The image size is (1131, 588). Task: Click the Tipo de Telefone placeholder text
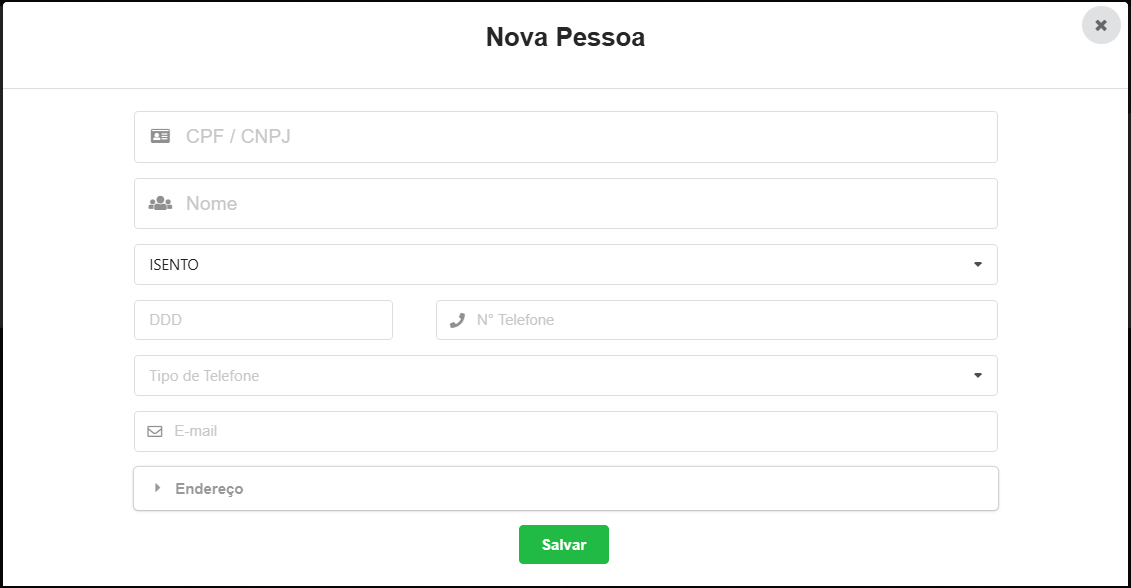click(x=204, y=376)
